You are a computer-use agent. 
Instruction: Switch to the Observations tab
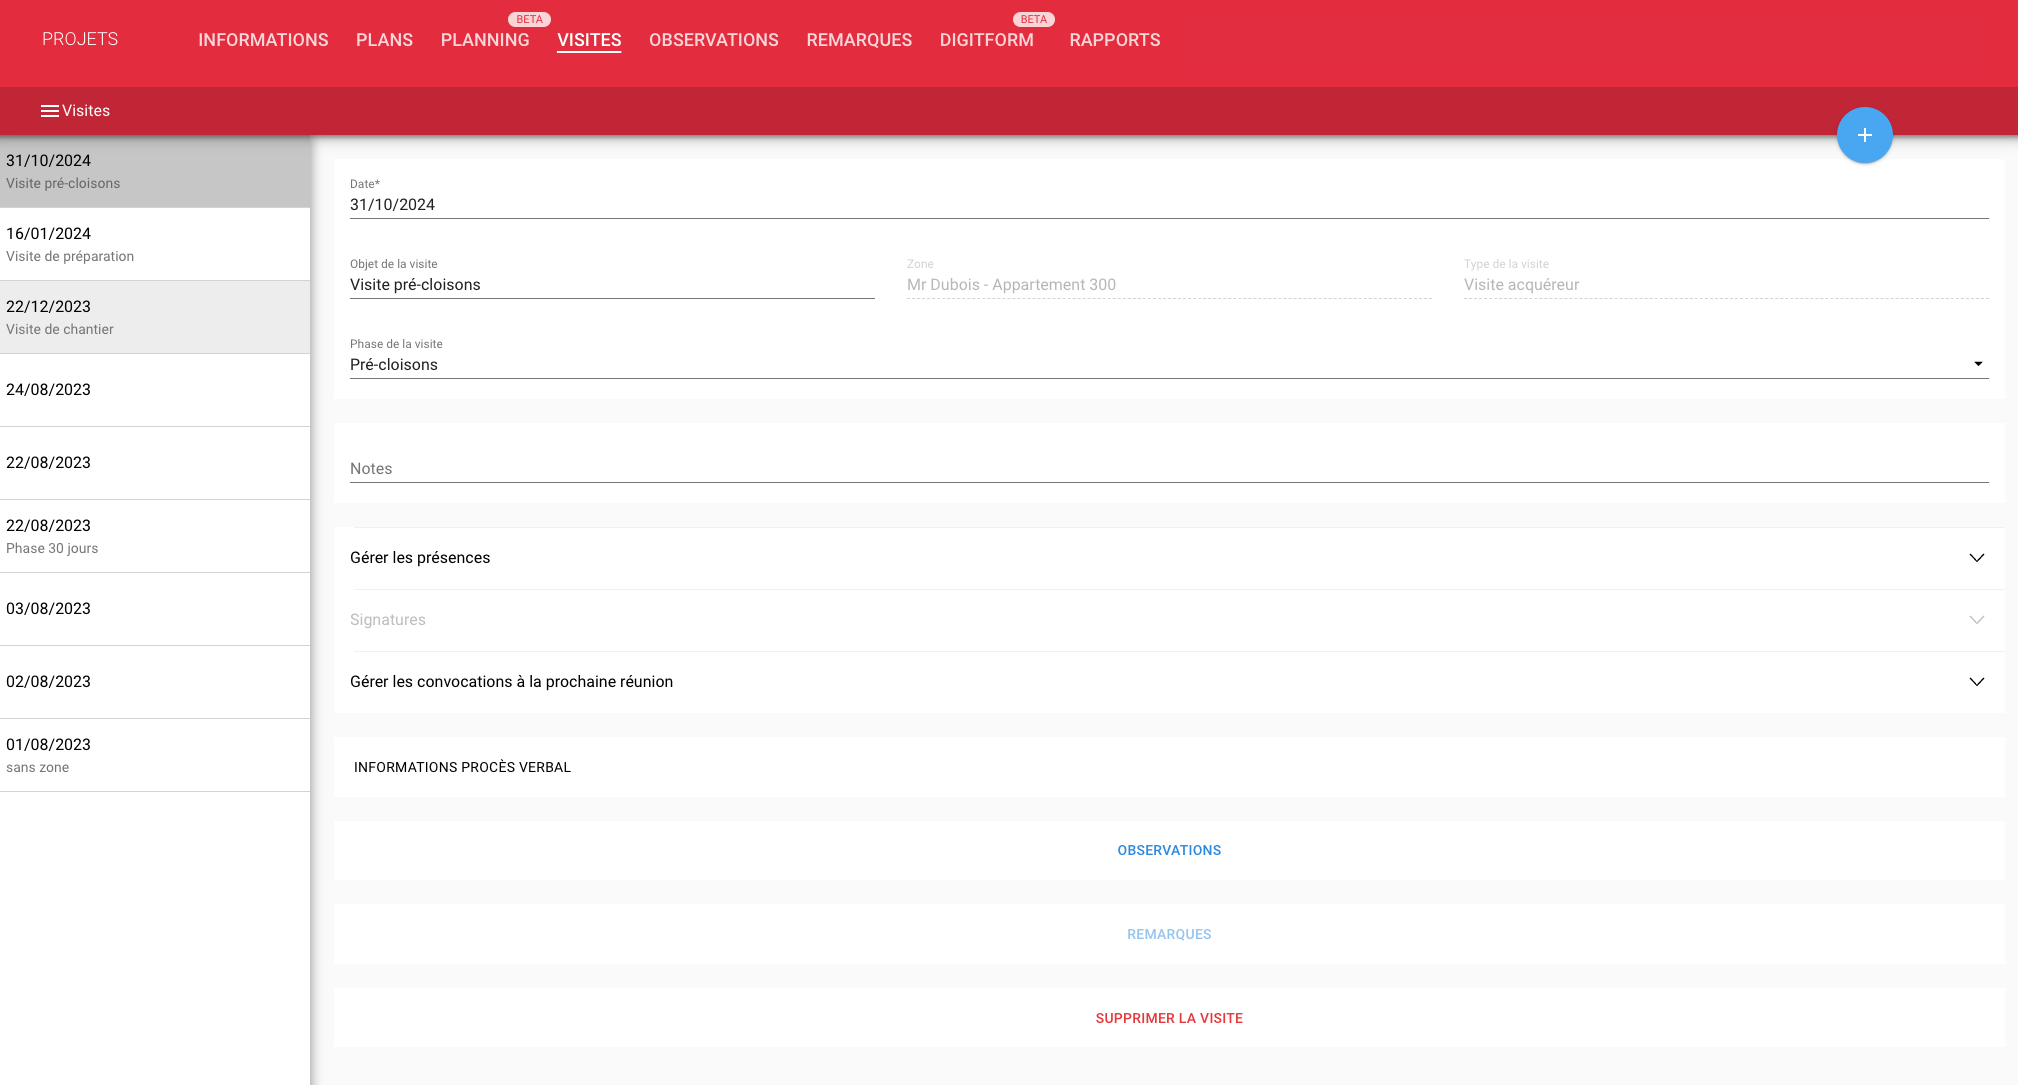pyautogui.click(x=713, y=40)
